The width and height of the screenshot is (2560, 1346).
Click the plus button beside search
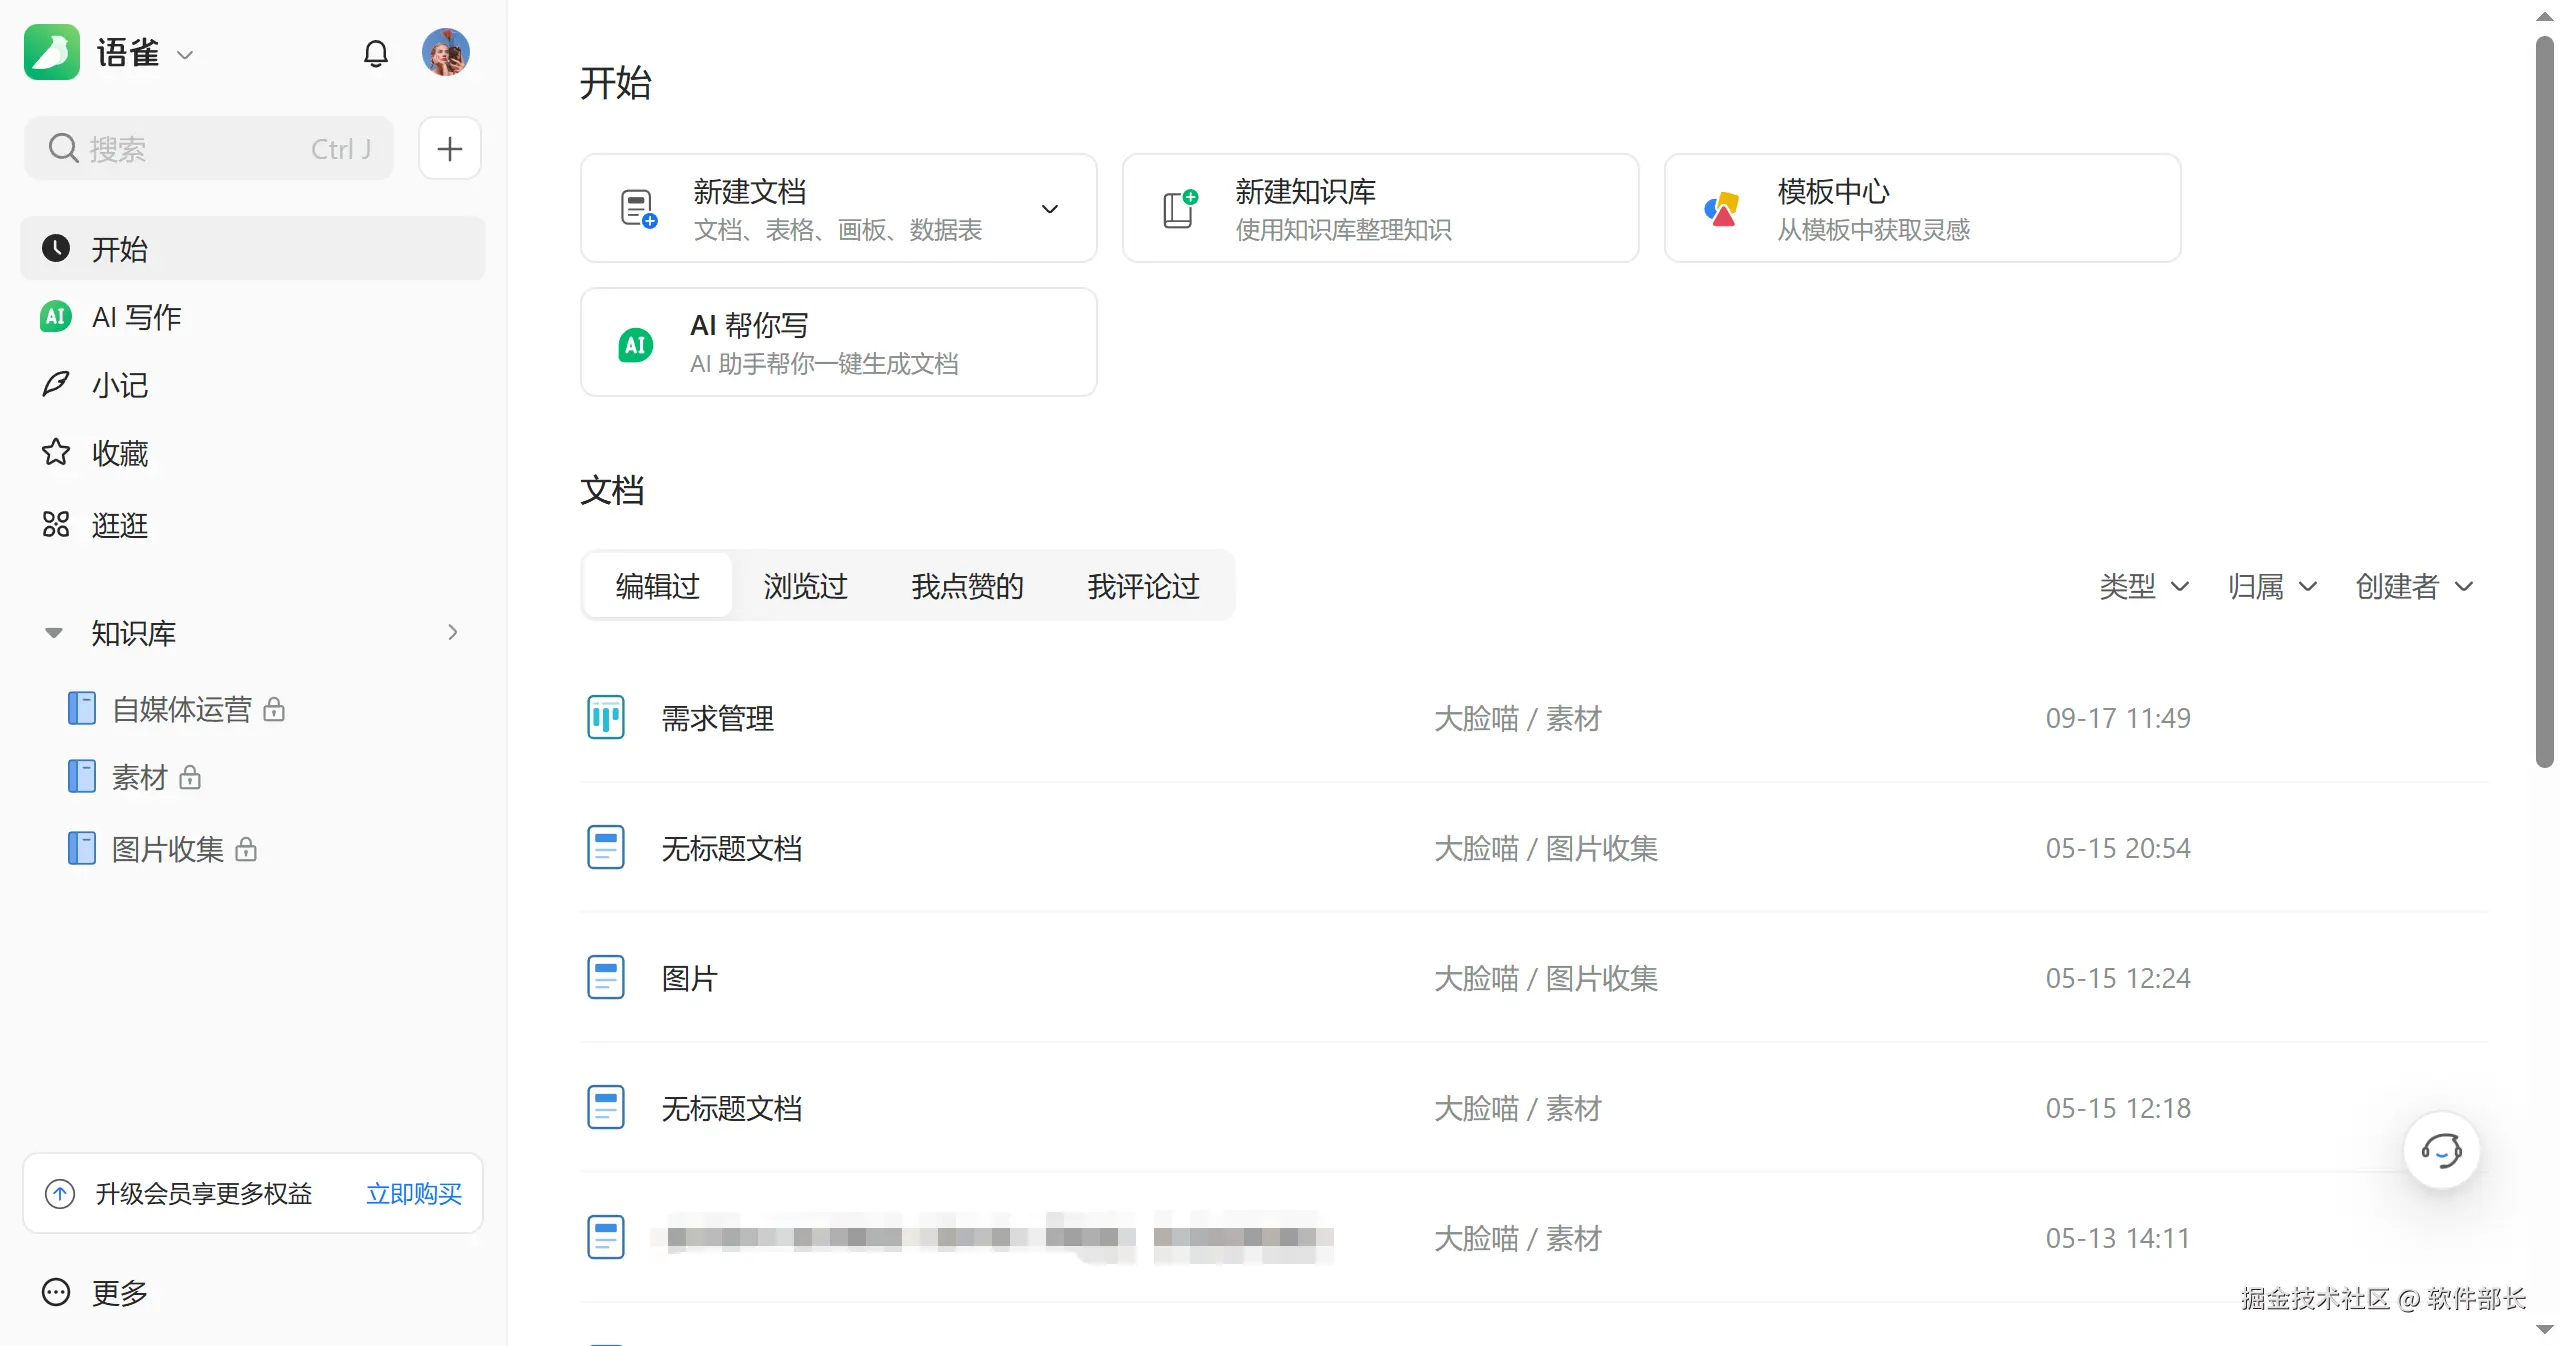[x=449, y=149]
